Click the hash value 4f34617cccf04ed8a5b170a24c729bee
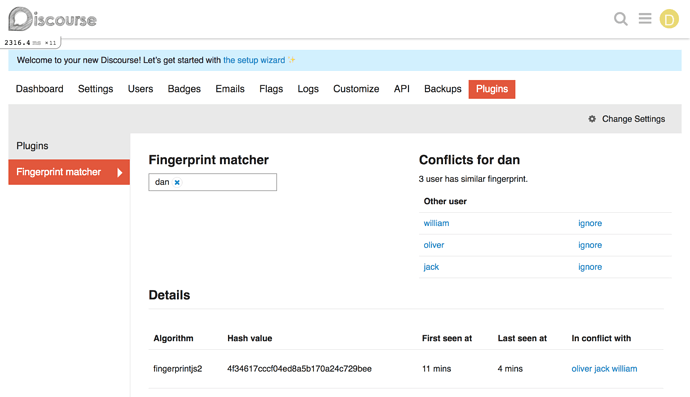Image resolution: width=690 pixels, height=397 pixels. (x=299, y=369)
